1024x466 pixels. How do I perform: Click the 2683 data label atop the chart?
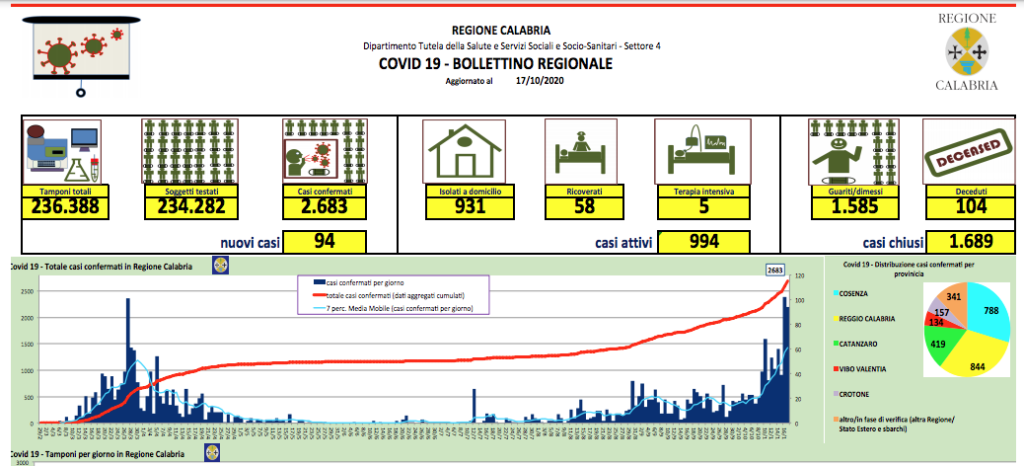coord(776,269)
